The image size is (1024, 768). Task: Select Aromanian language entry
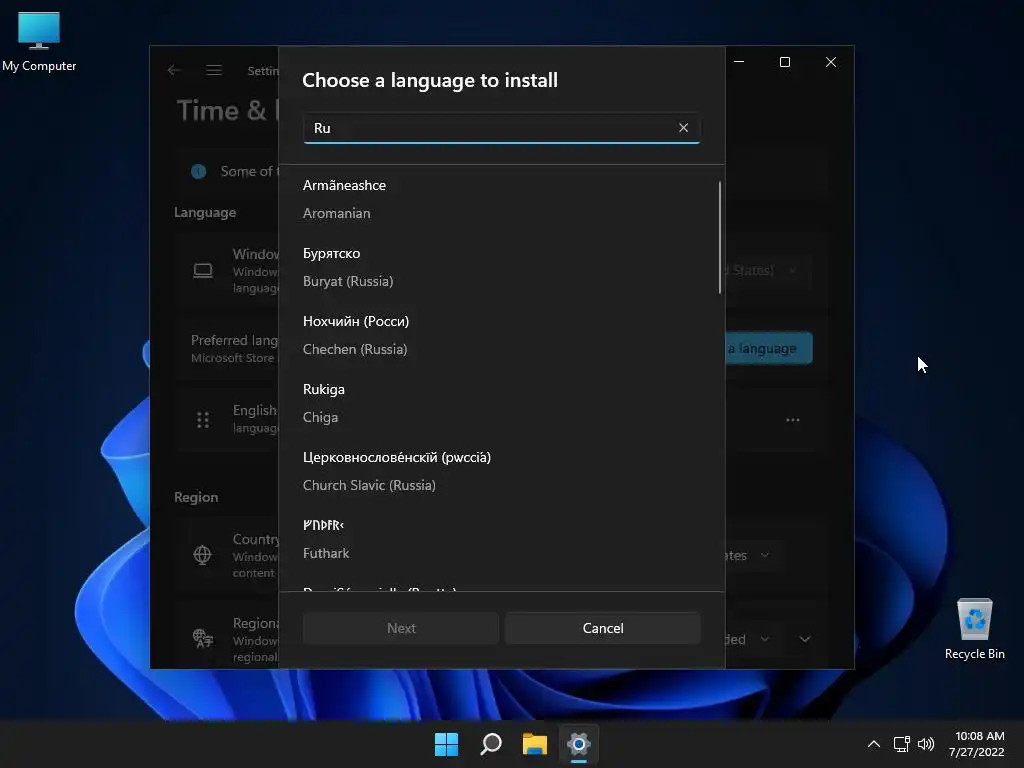click(501, 199)
